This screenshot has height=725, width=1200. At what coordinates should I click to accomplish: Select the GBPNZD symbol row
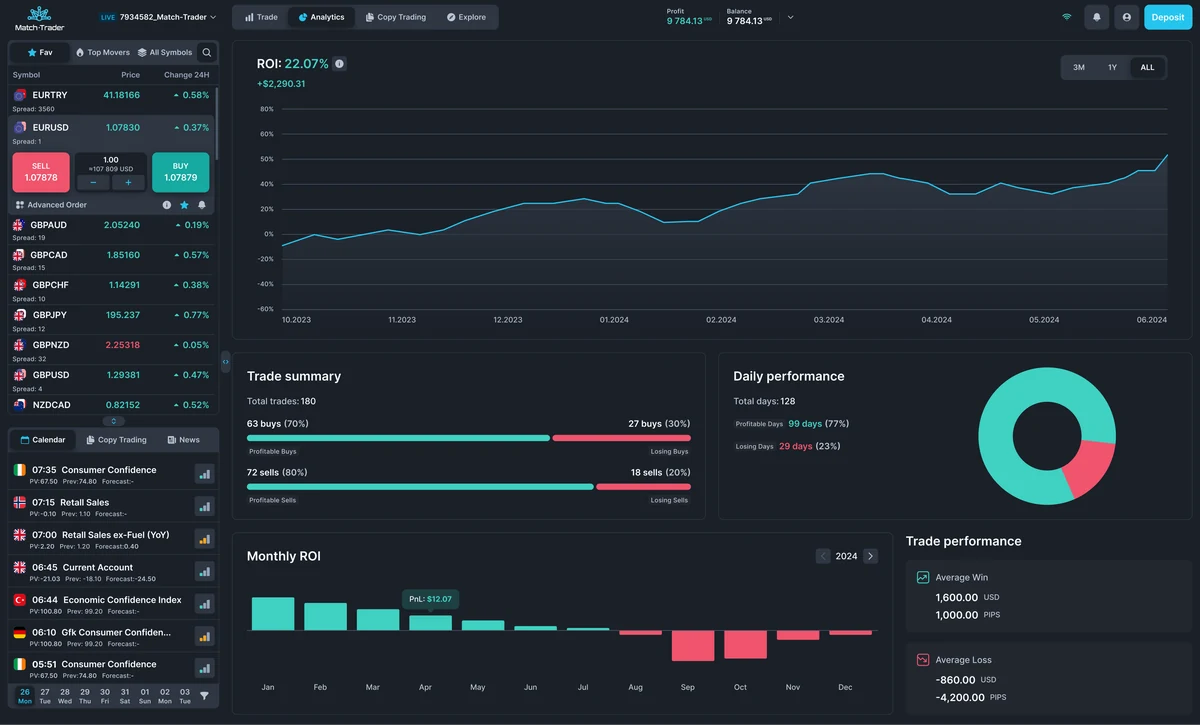click(x=113, y=350)
